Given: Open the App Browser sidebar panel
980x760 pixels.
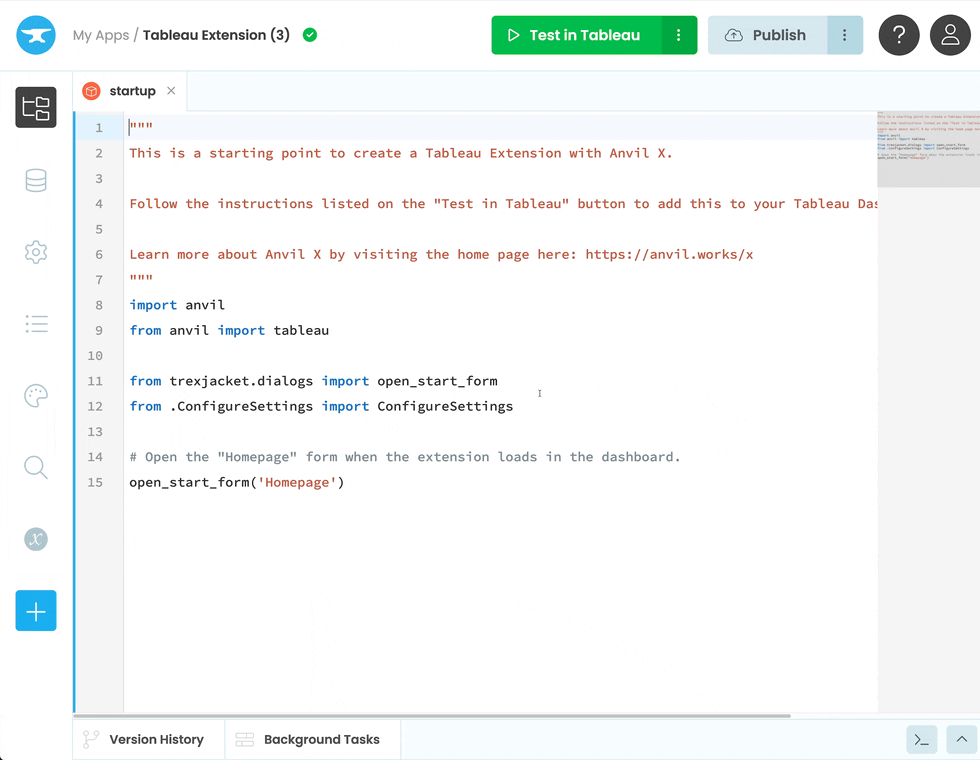Looking at the screenshot, I should [x=36, y=108].
